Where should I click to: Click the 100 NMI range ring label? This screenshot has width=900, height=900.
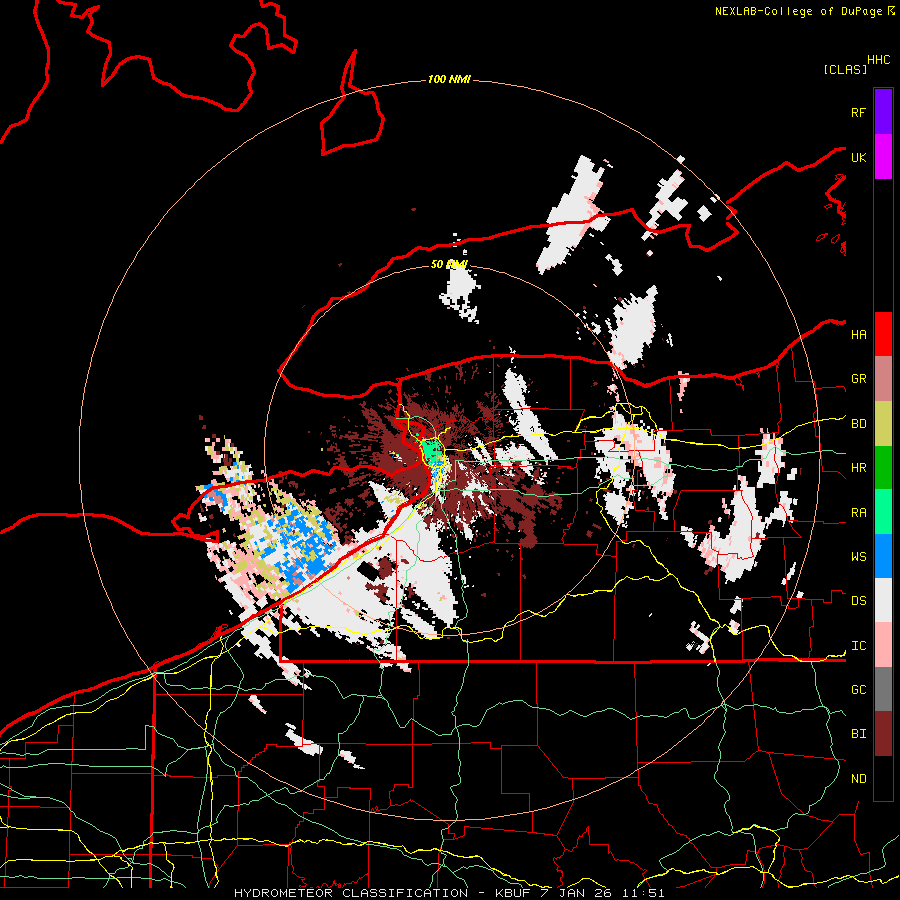tap(449, 79)
